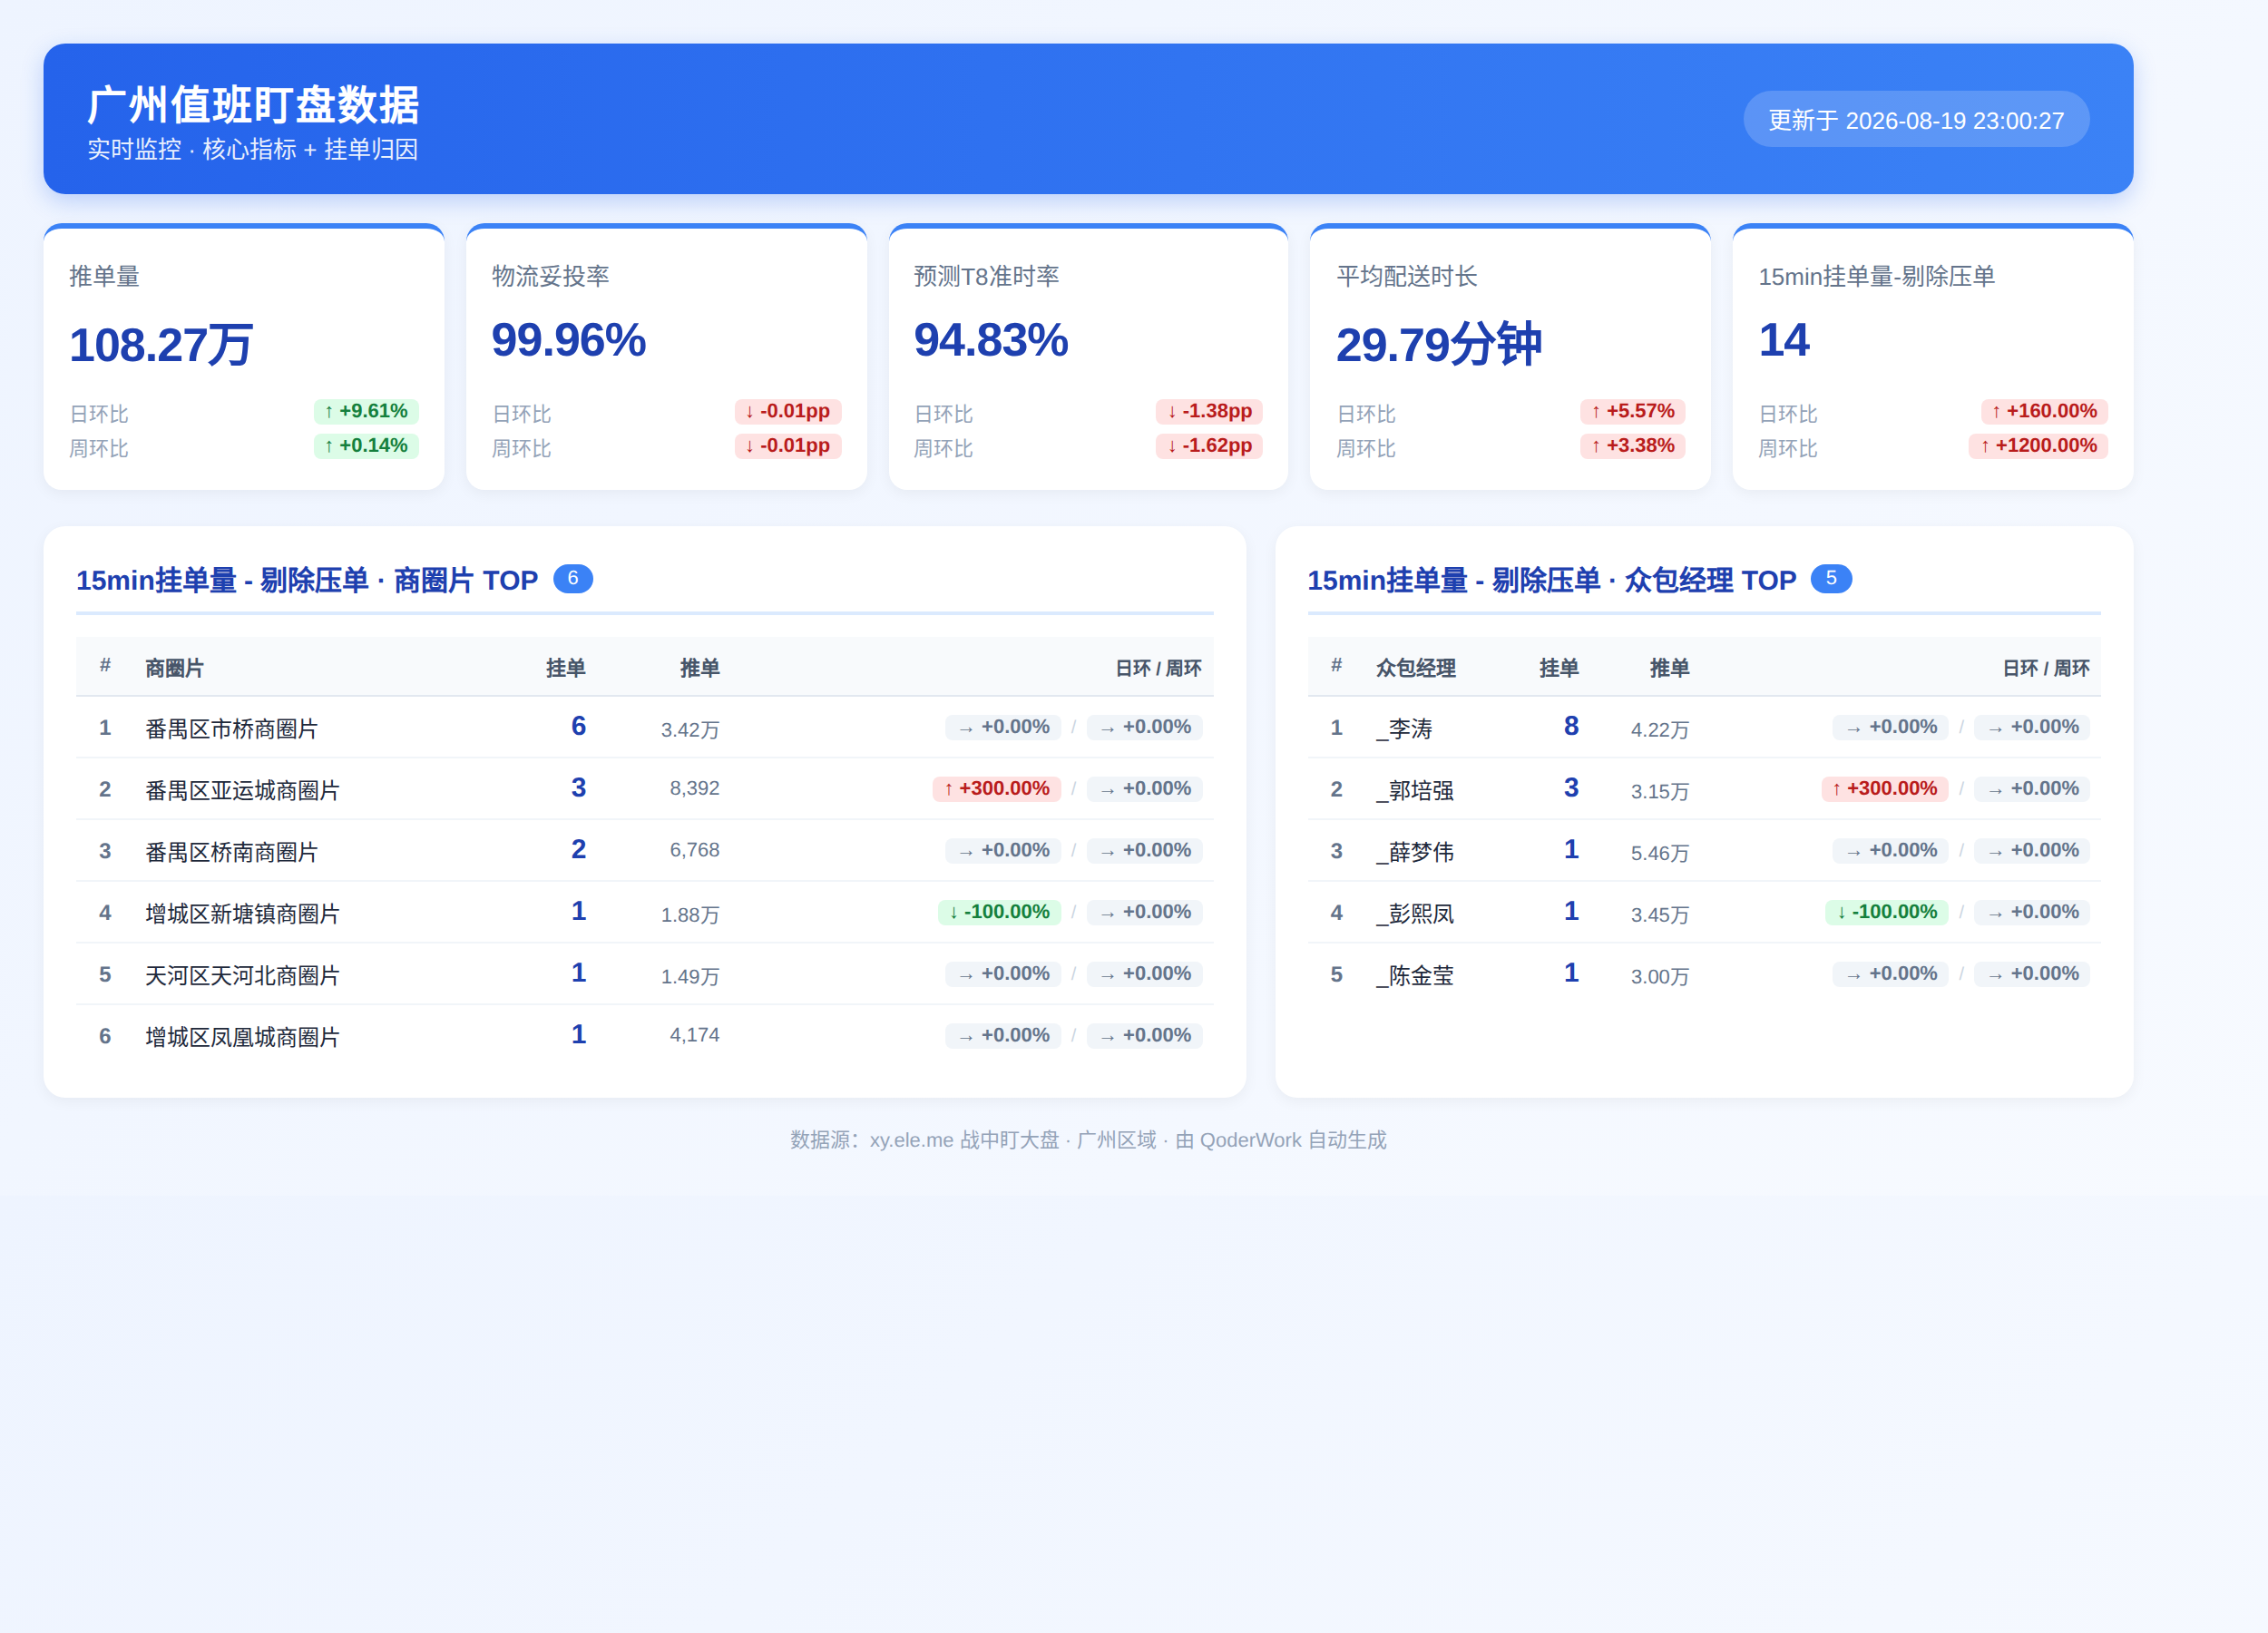Select the _陈金莹 manager row
The height and width of the screenshot is (1633, 2268).
pyautogui.click(x=1704, y=974)
